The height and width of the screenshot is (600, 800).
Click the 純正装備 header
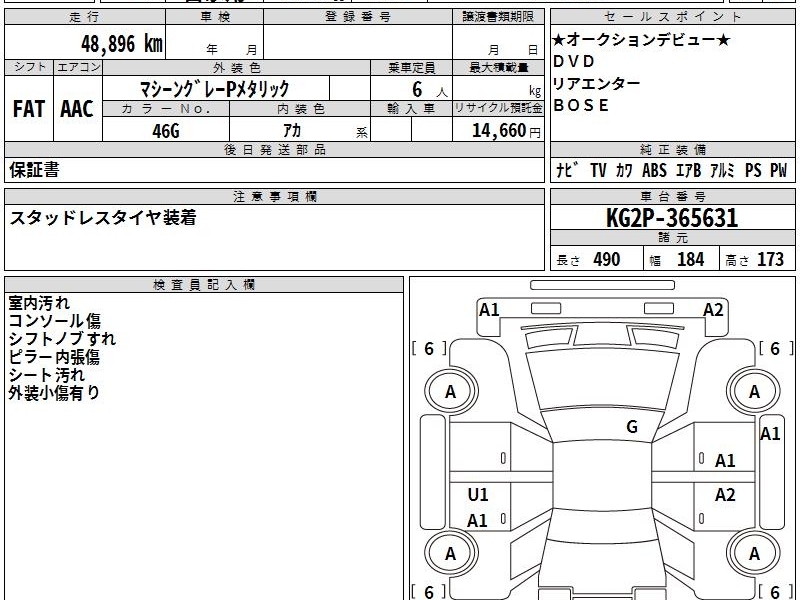[672, 149]
